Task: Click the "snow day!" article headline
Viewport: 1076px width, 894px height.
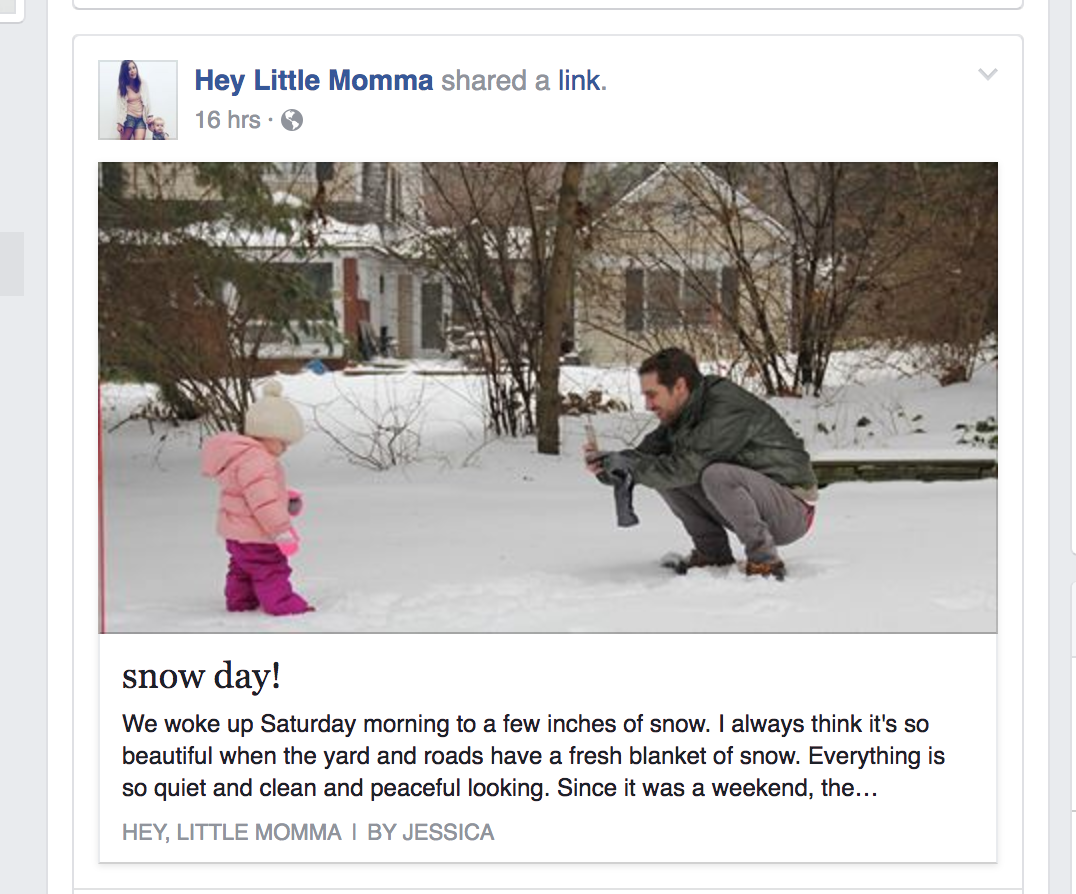Action: (201, 677)
